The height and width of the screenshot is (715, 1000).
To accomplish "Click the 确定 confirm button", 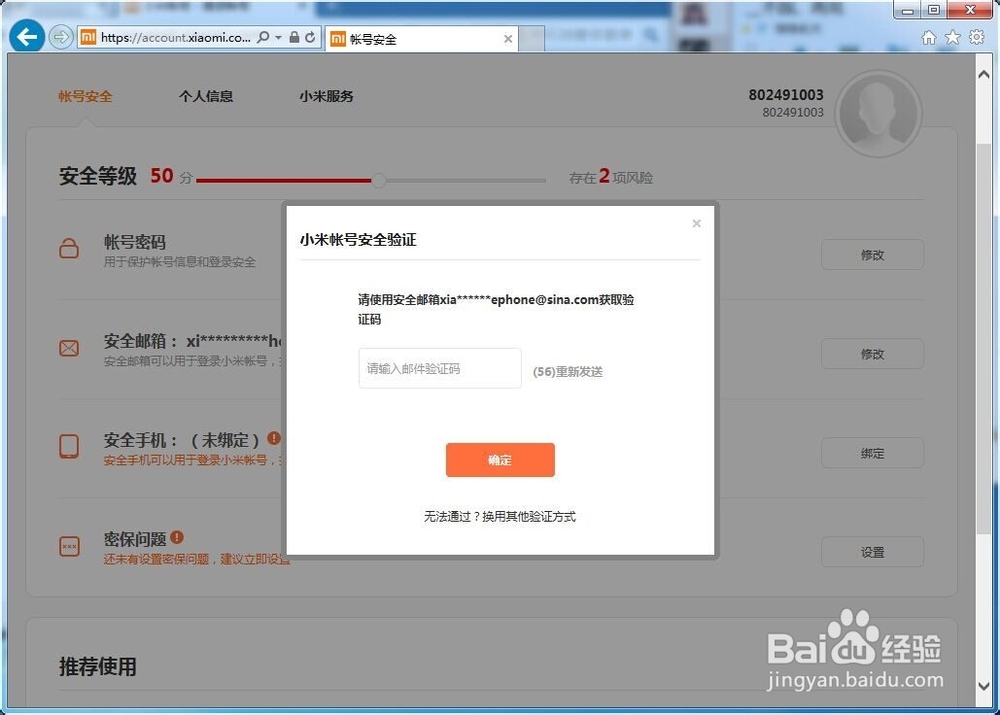I will click(x=500, y=460).
